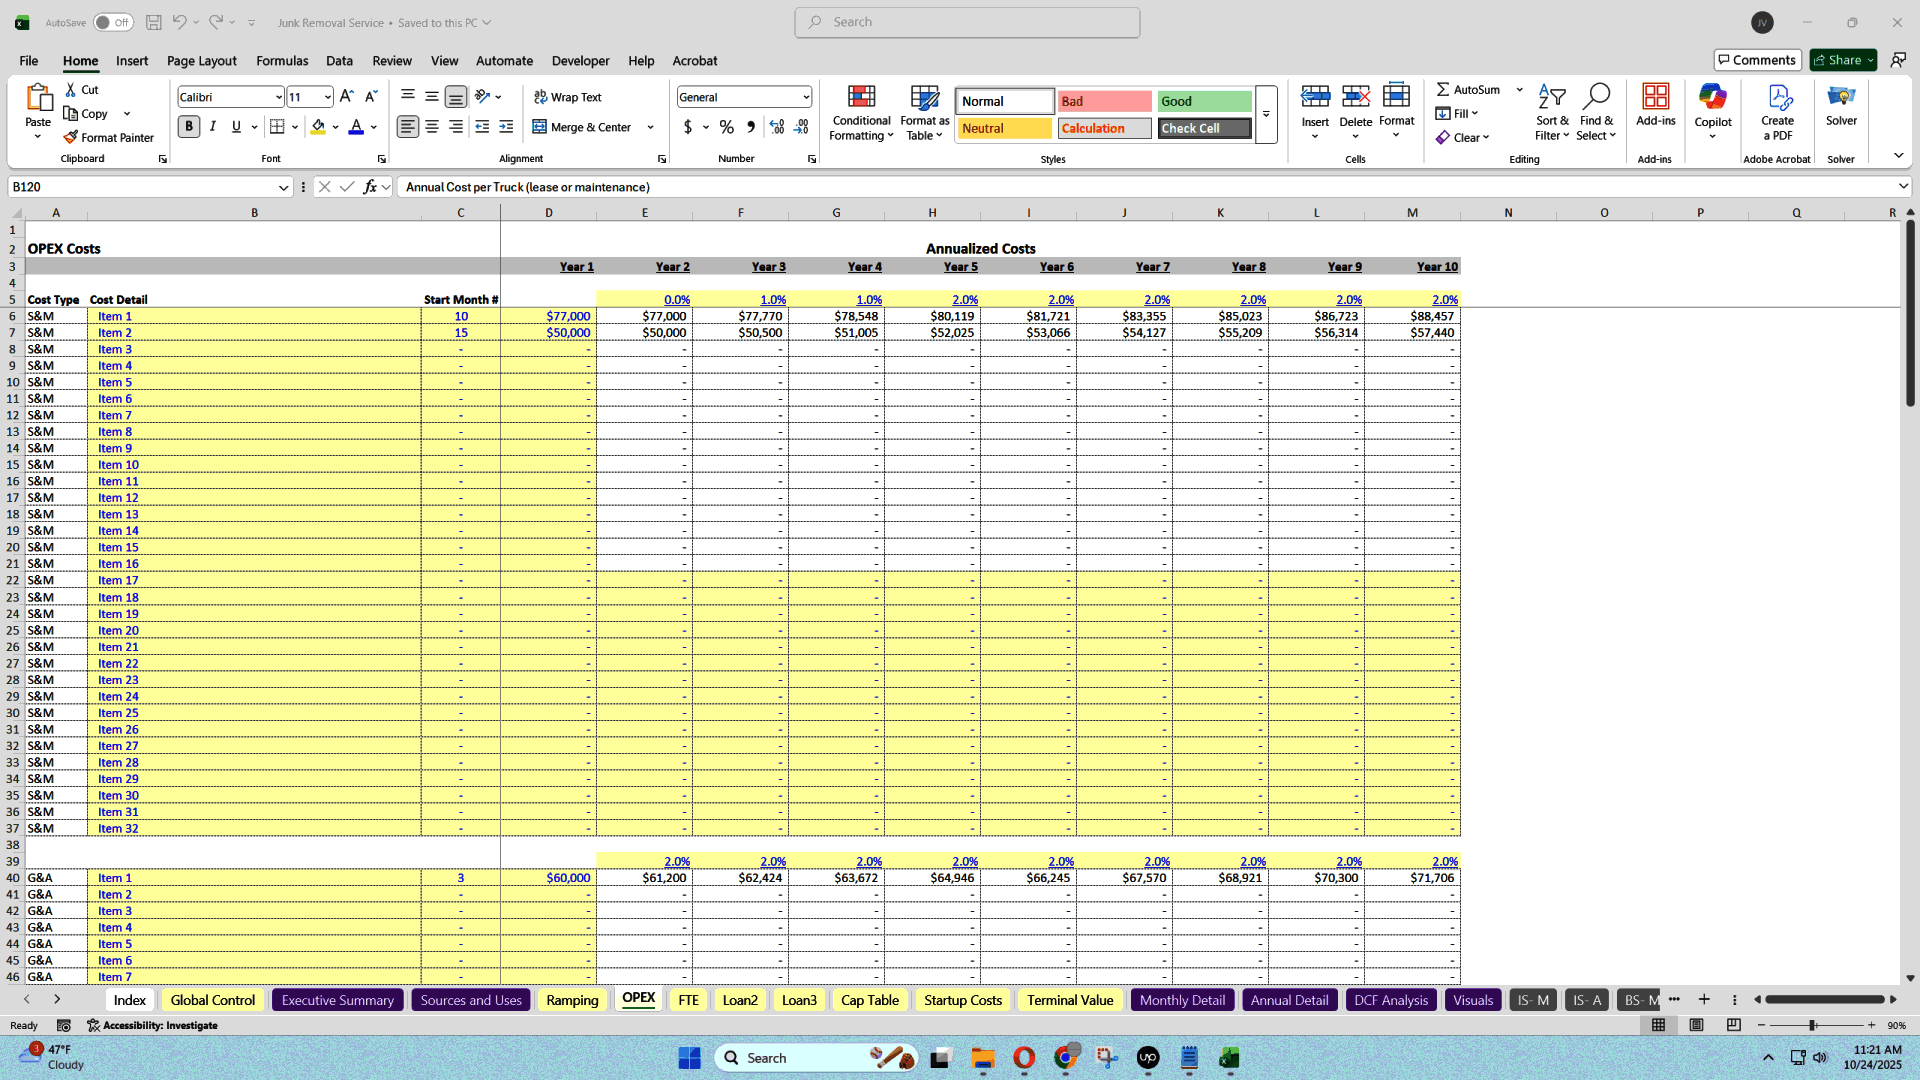Open the Sort & Filter tool
1920x1080 pixels.
(1551, 112)
